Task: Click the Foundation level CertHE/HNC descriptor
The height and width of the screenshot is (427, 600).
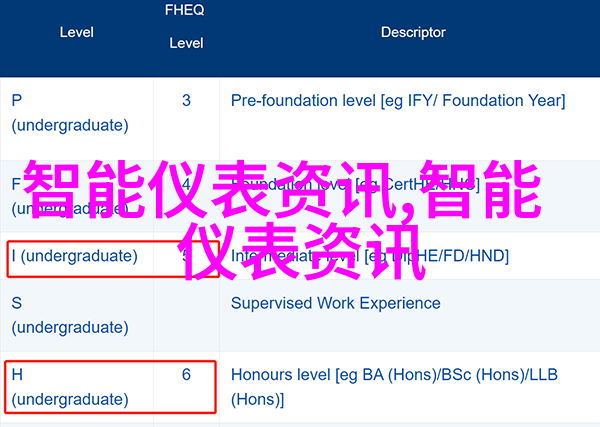Action: [x=355, y=184]
